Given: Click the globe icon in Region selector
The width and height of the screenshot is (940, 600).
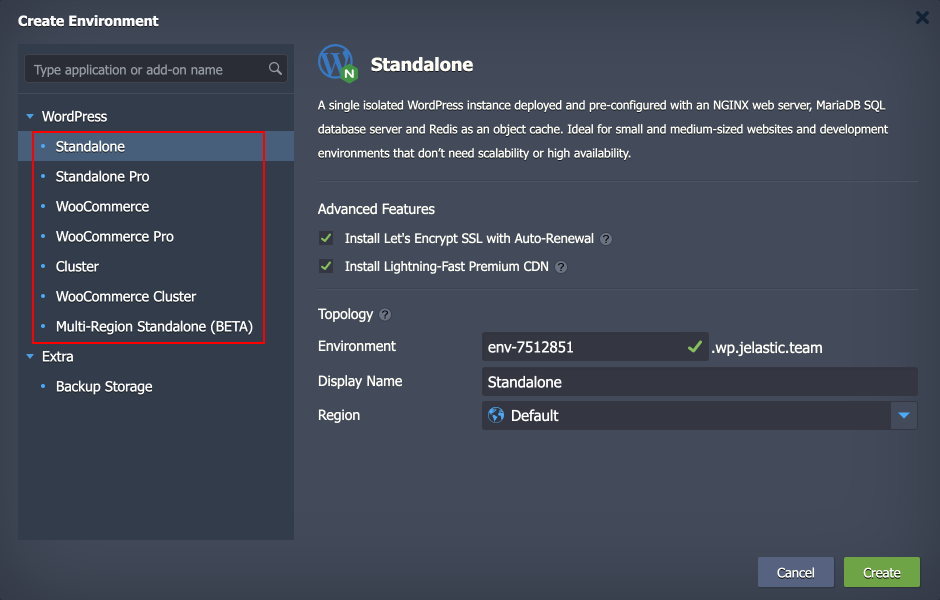Looking at the screenshot, I should (x=495, y=415).
